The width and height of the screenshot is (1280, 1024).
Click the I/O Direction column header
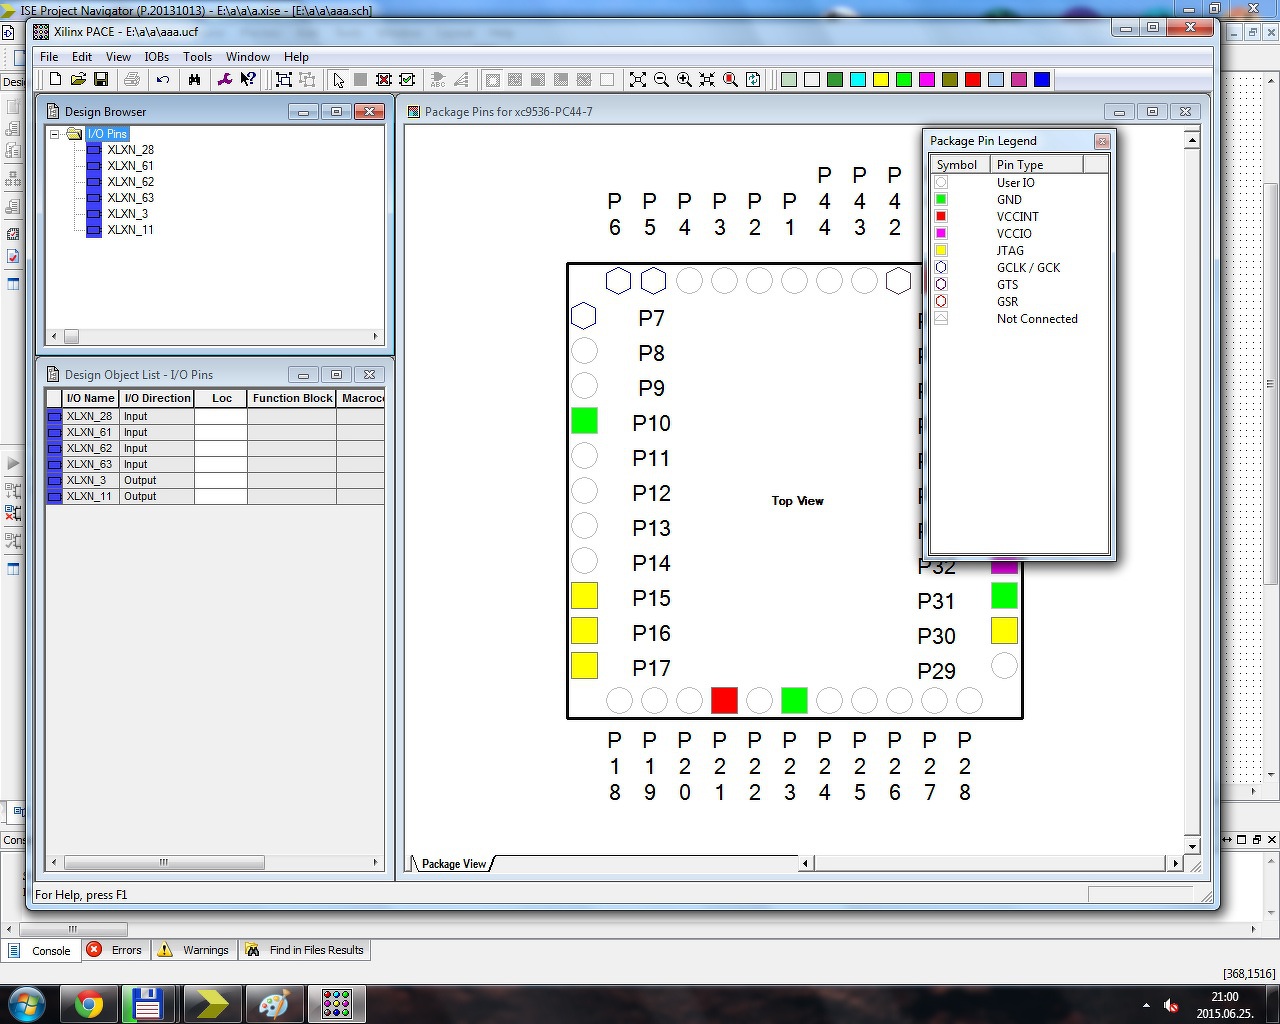coord(157,398)
